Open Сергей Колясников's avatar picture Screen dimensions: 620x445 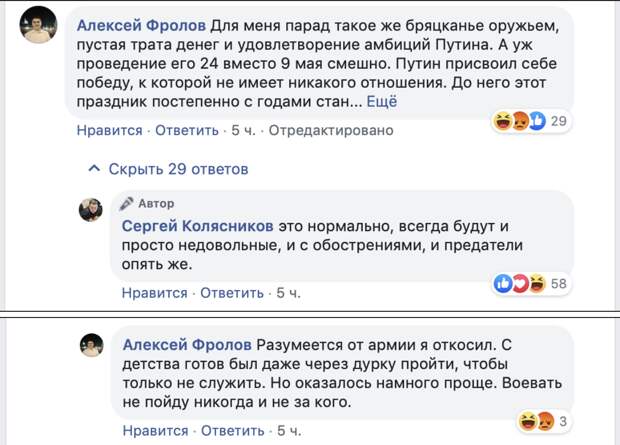click(x=91, y=209)
